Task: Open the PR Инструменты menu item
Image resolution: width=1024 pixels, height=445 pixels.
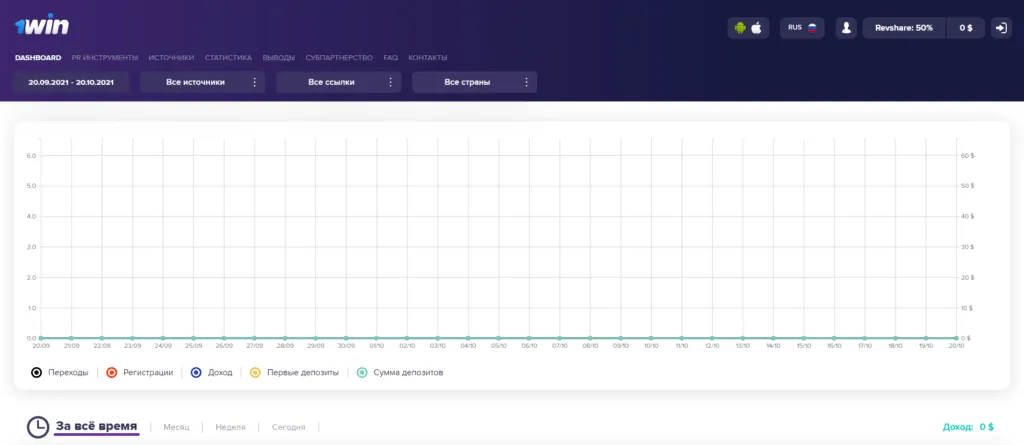Action: [x=105, y=58]
